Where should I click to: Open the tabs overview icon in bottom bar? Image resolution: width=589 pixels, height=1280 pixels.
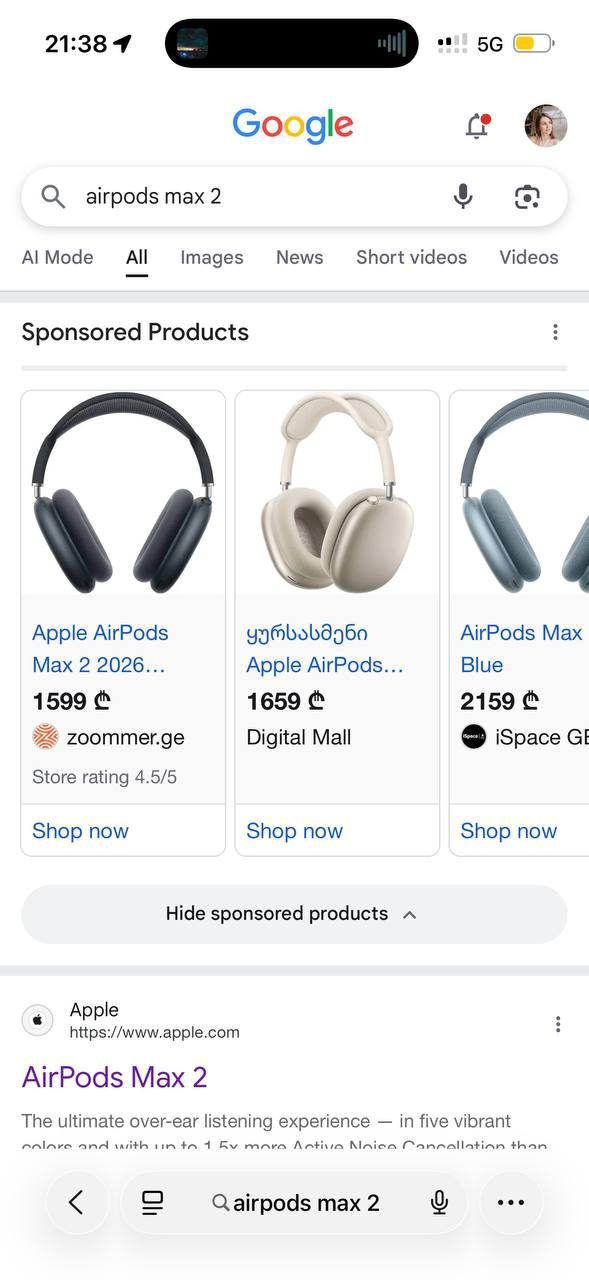(152, 1203)
